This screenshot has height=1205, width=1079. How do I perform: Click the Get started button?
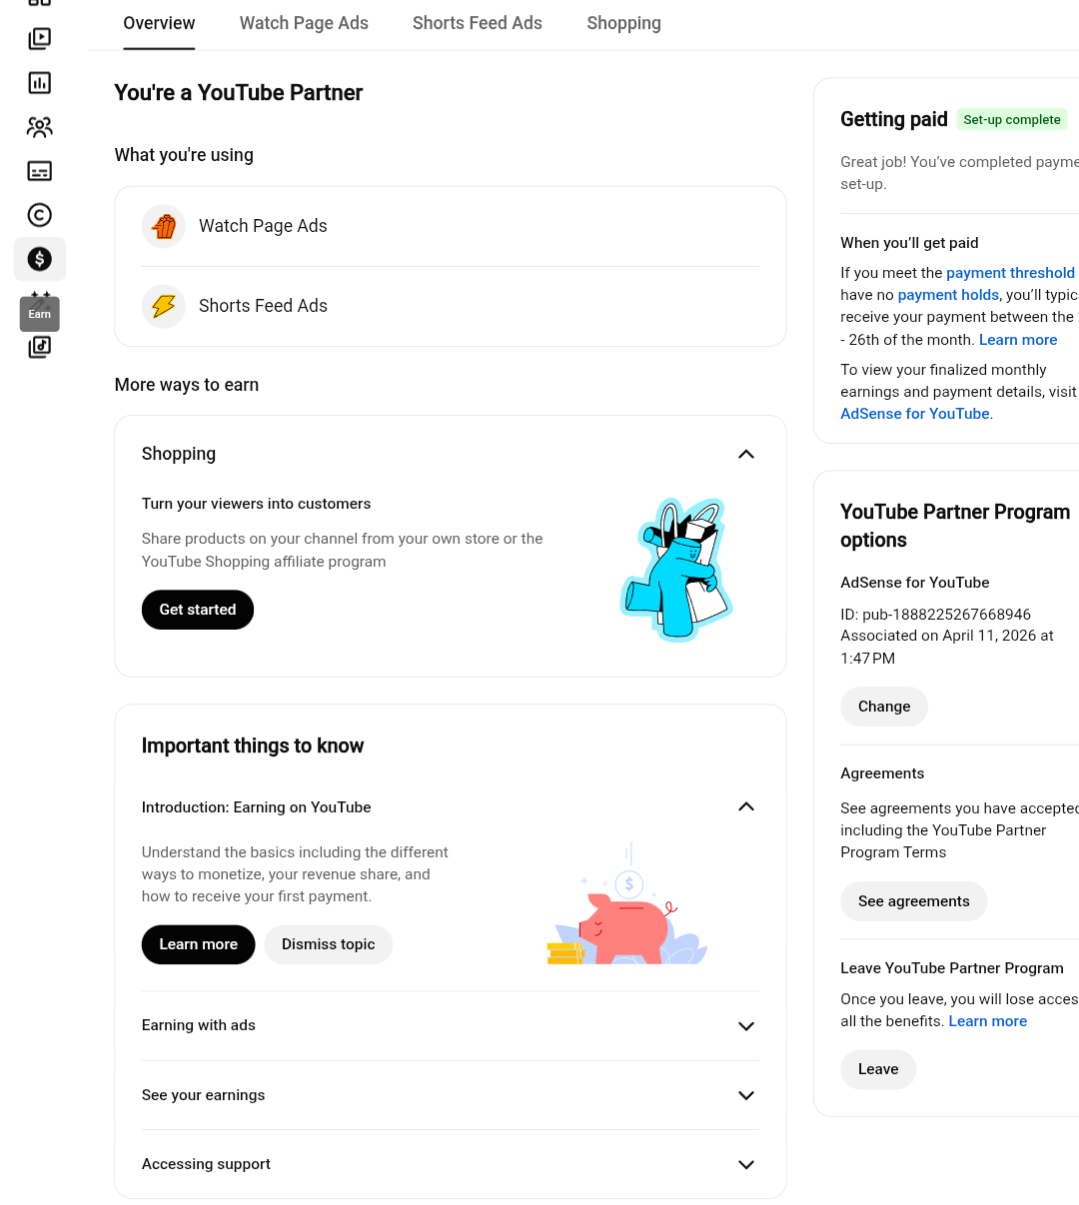pyautogui.click(x=198, y=610)
